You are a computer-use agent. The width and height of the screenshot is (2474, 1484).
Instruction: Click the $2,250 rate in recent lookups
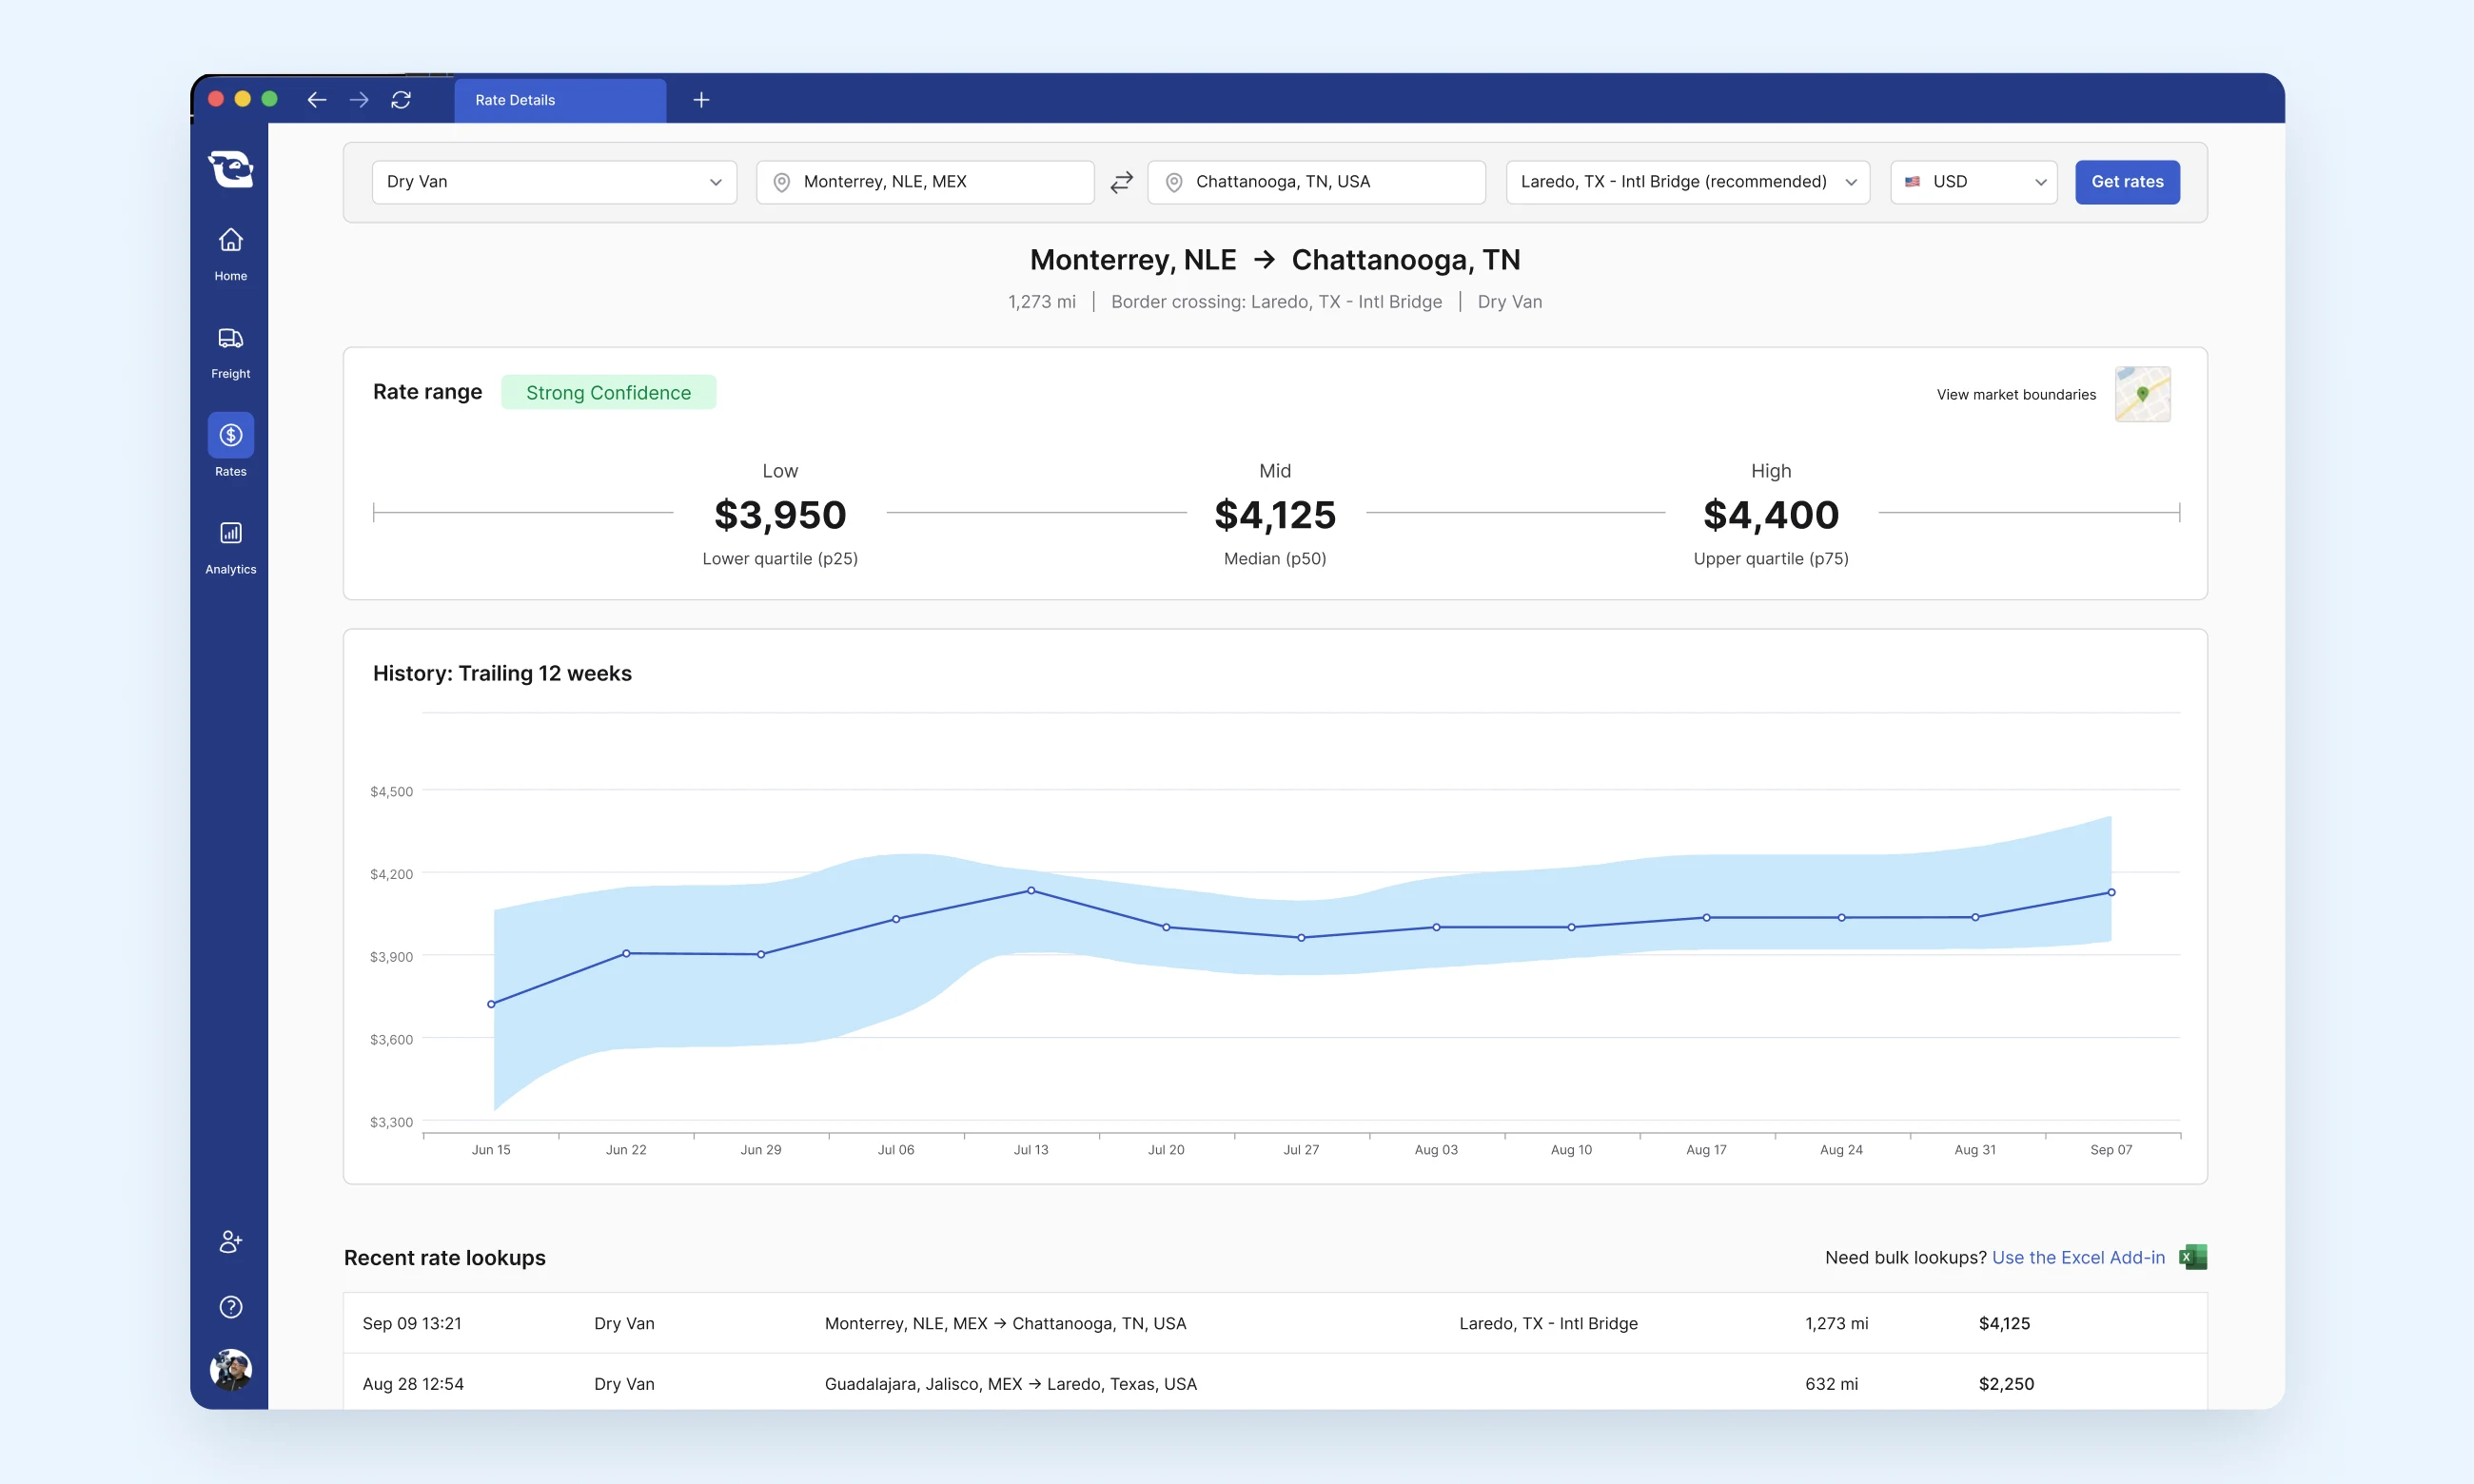2006,1384
